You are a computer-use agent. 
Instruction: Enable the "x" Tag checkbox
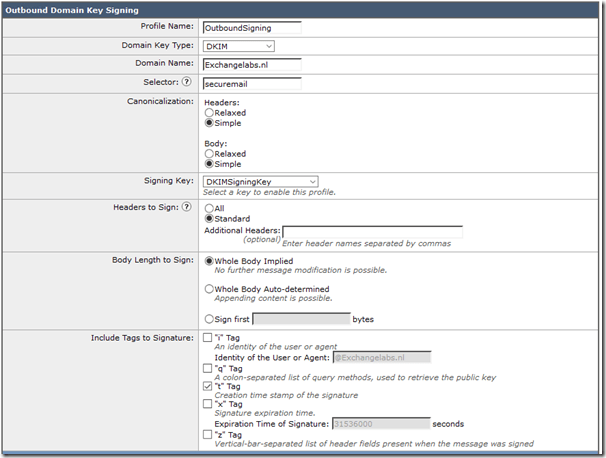(x=207, y=404)
